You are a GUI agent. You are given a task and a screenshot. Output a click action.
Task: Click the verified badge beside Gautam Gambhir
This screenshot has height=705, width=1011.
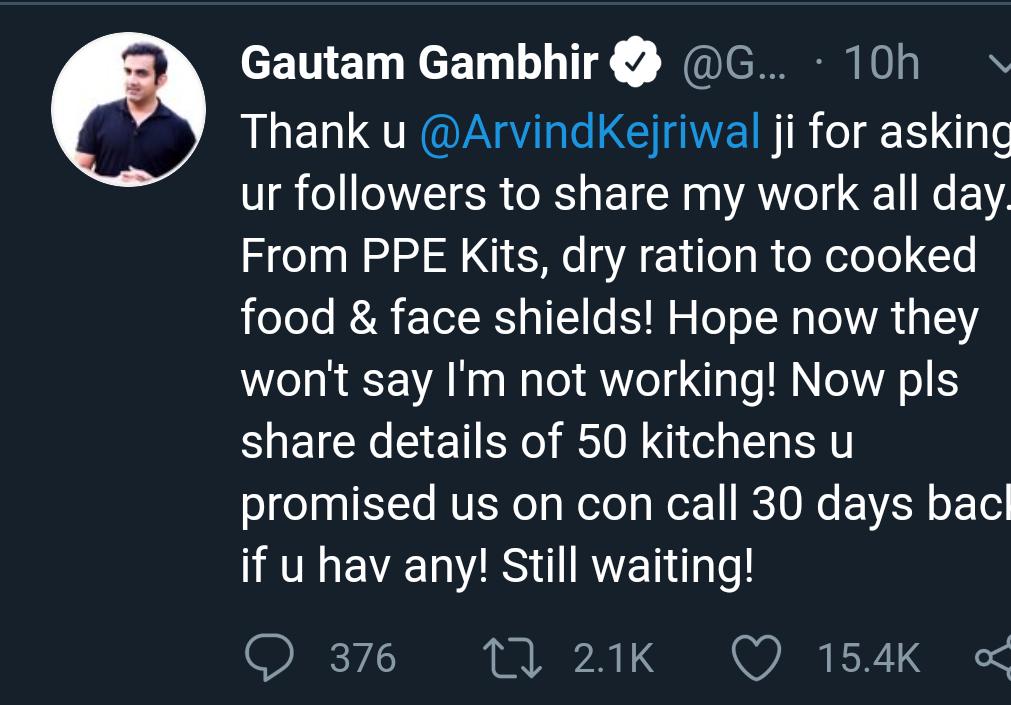638,65
